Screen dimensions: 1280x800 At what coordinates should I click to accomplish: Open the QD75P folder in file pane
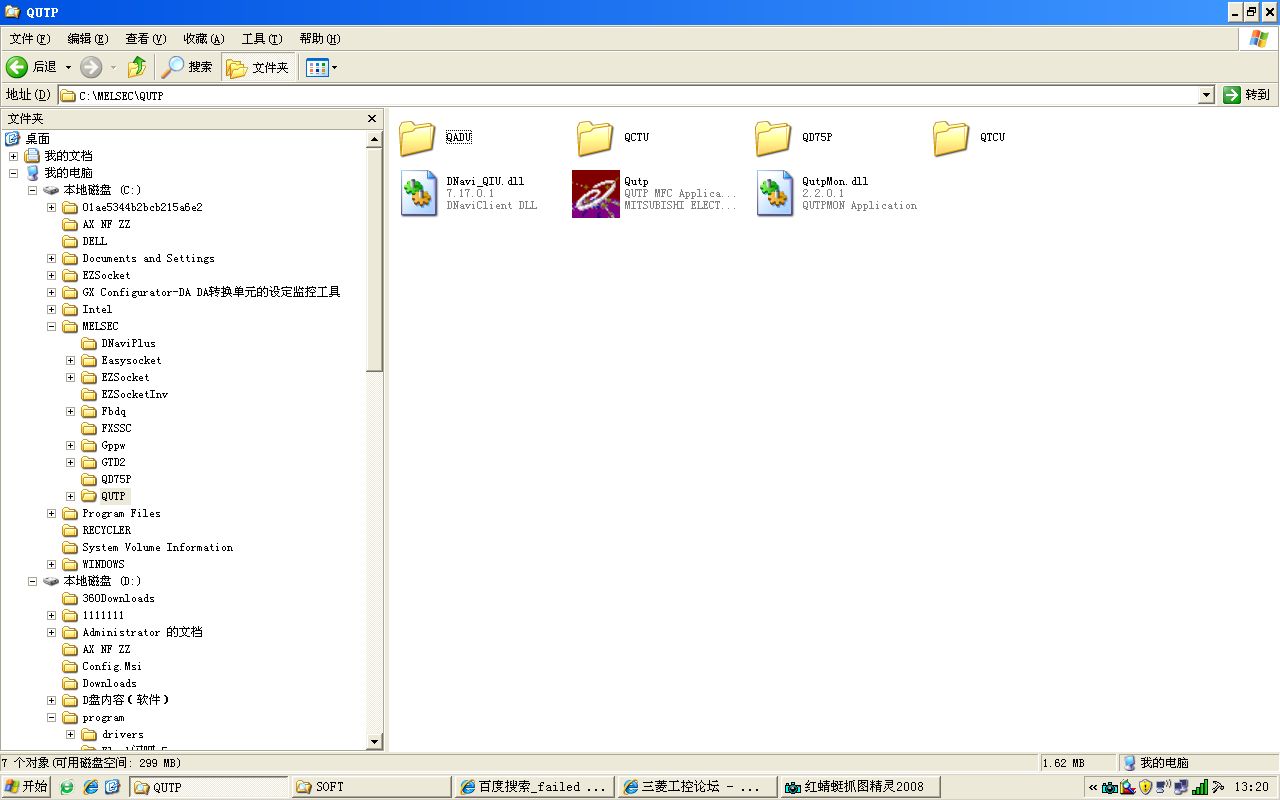(x=773, y=138)
